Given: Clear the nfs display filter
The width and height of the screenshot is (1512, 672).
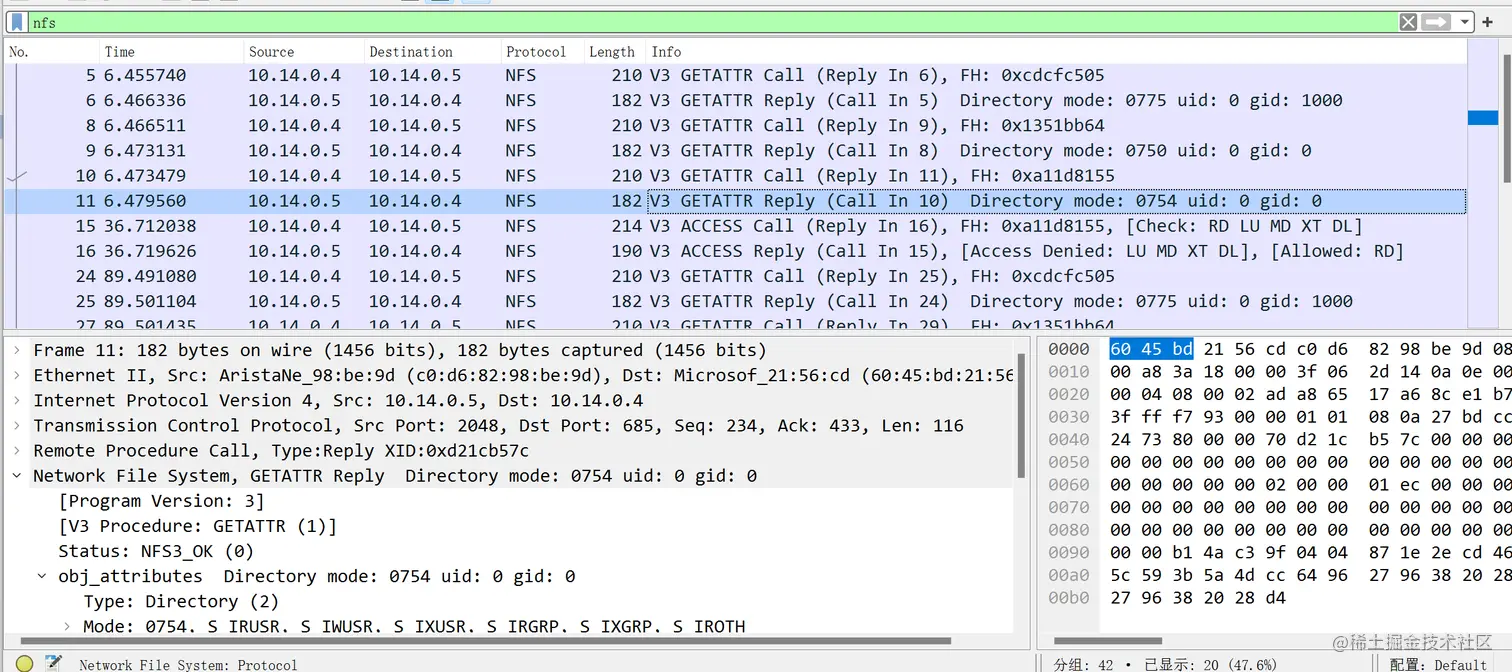Looking at the screenshot, I should tap(1408, 22).
